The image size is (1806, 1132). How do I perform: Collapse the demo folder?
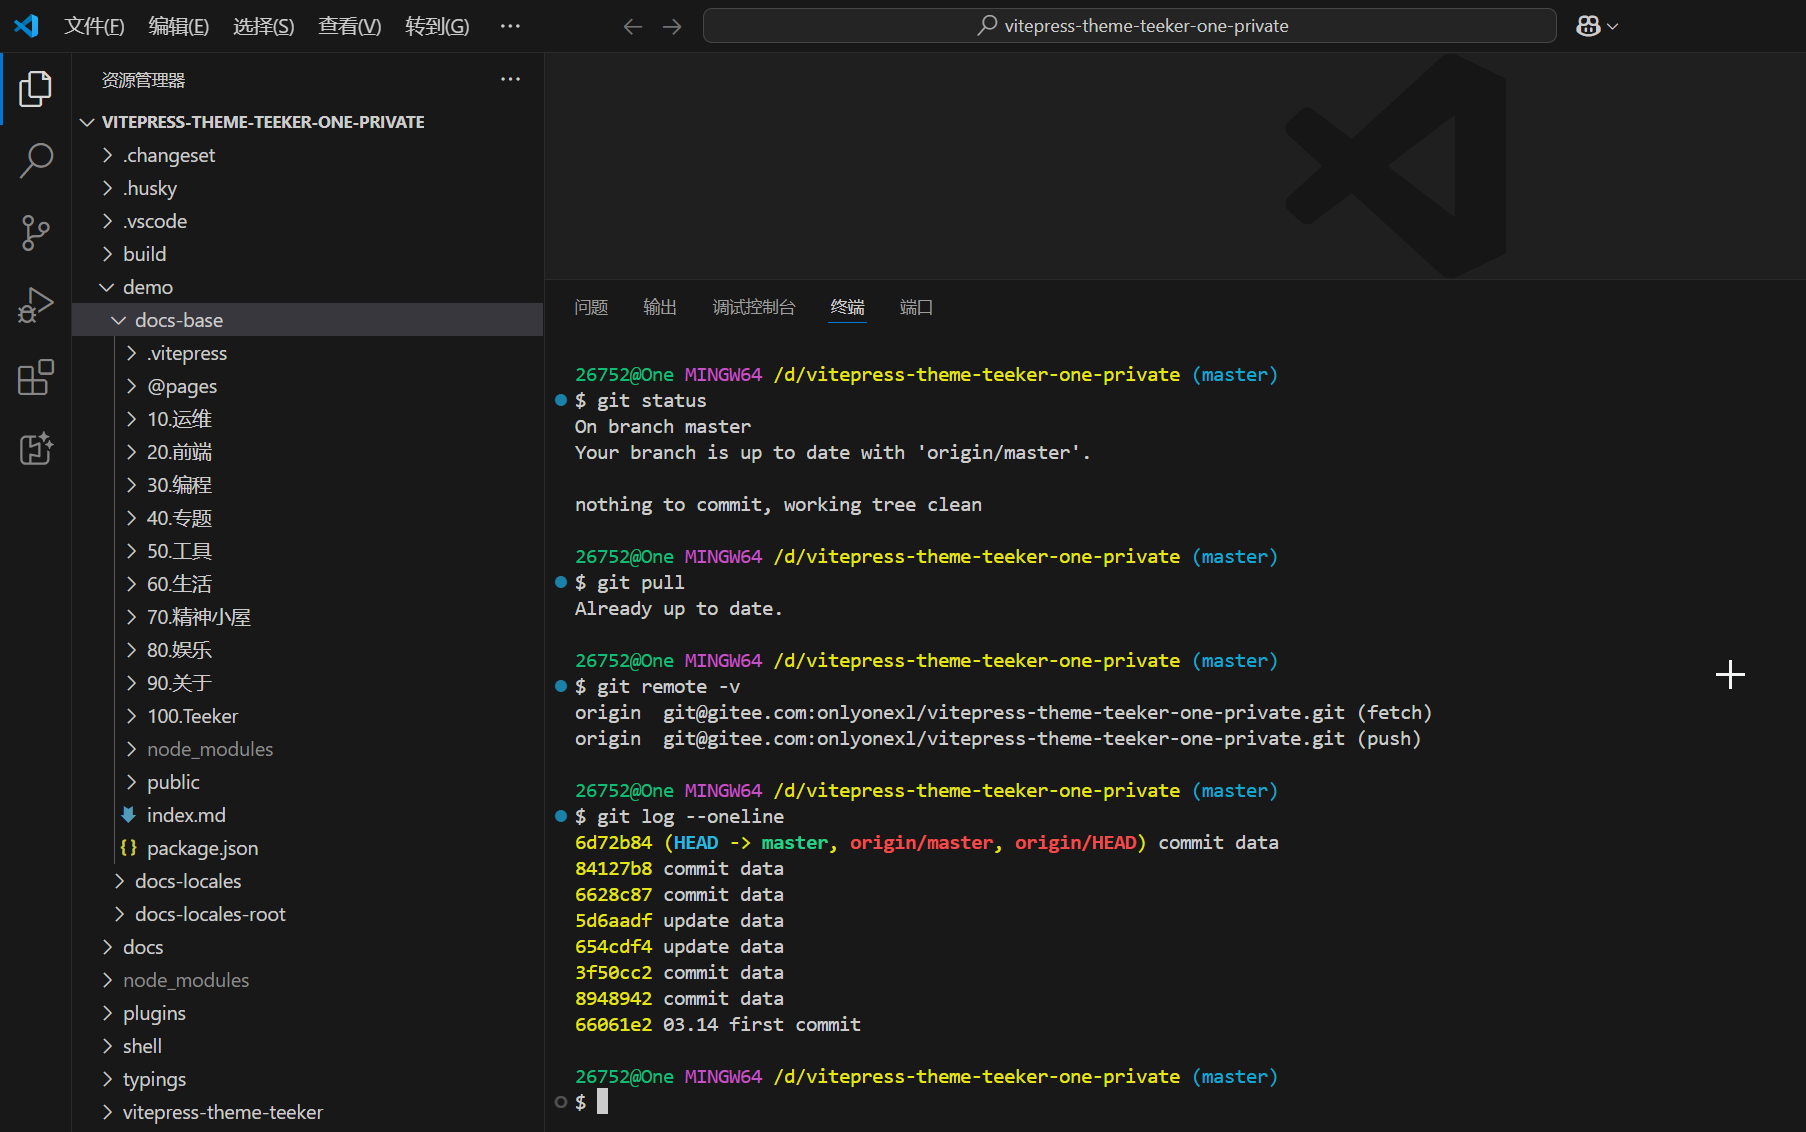[308, 287]
